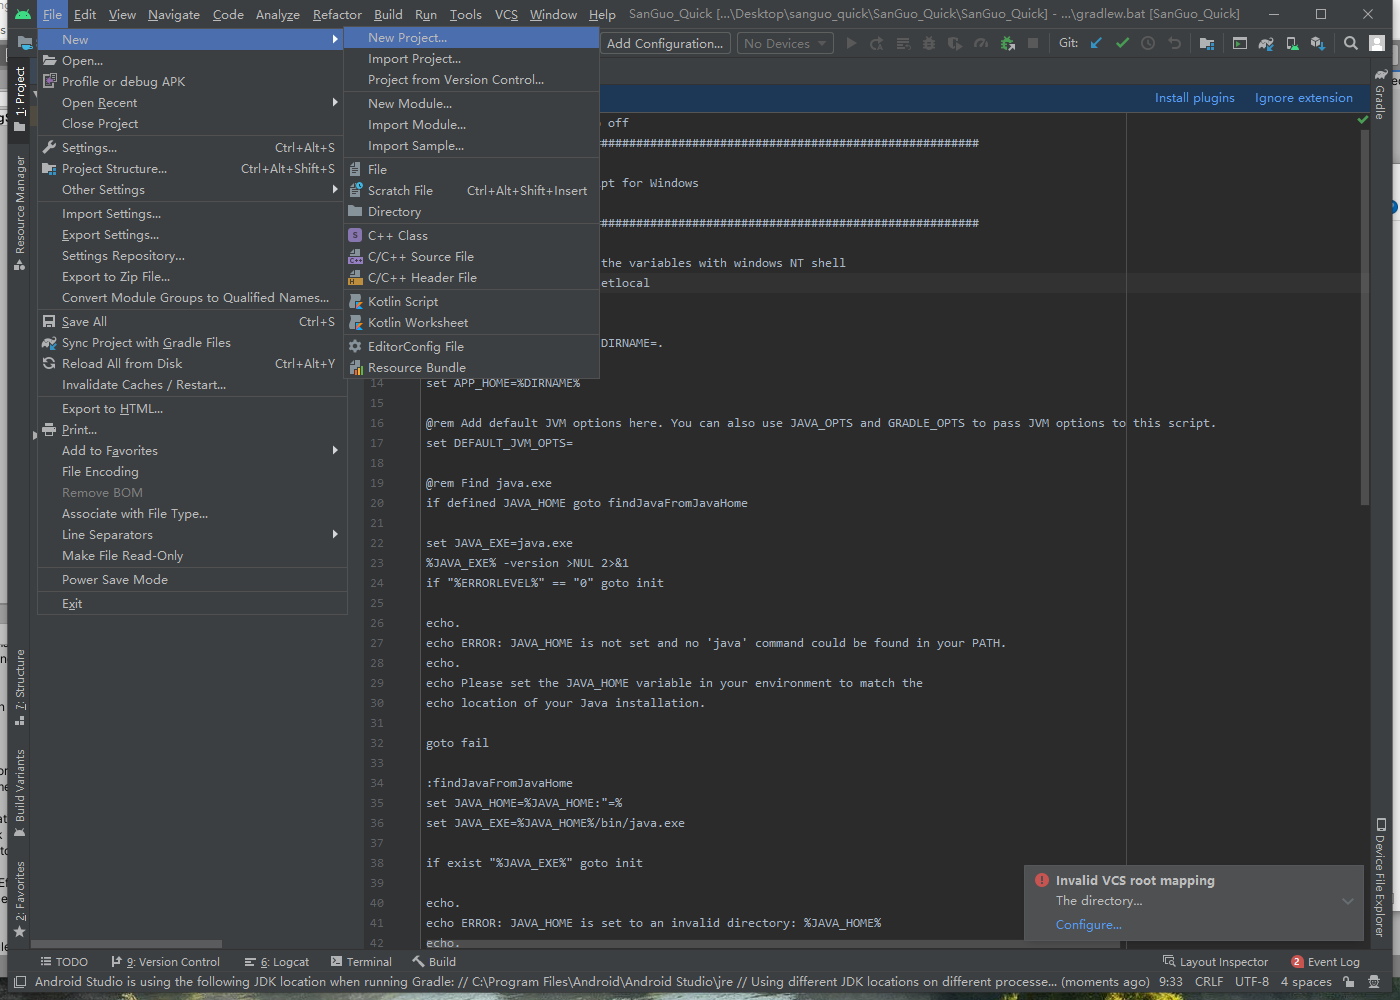Create C/C++ Source File
This screenshot has height=1000, width=1400.
(471, 257)
